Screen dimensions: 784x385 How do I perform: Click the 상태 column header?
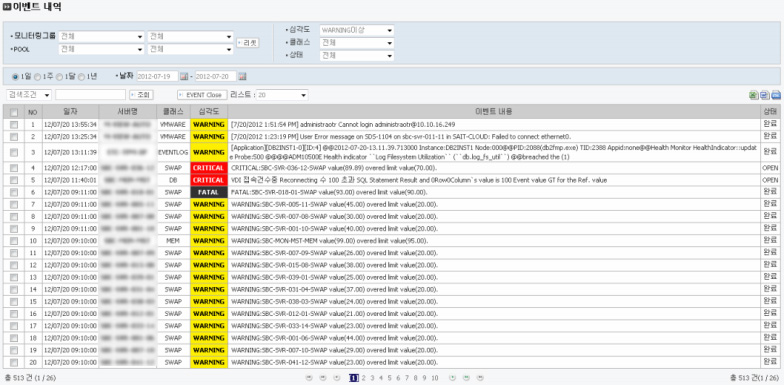770,112
